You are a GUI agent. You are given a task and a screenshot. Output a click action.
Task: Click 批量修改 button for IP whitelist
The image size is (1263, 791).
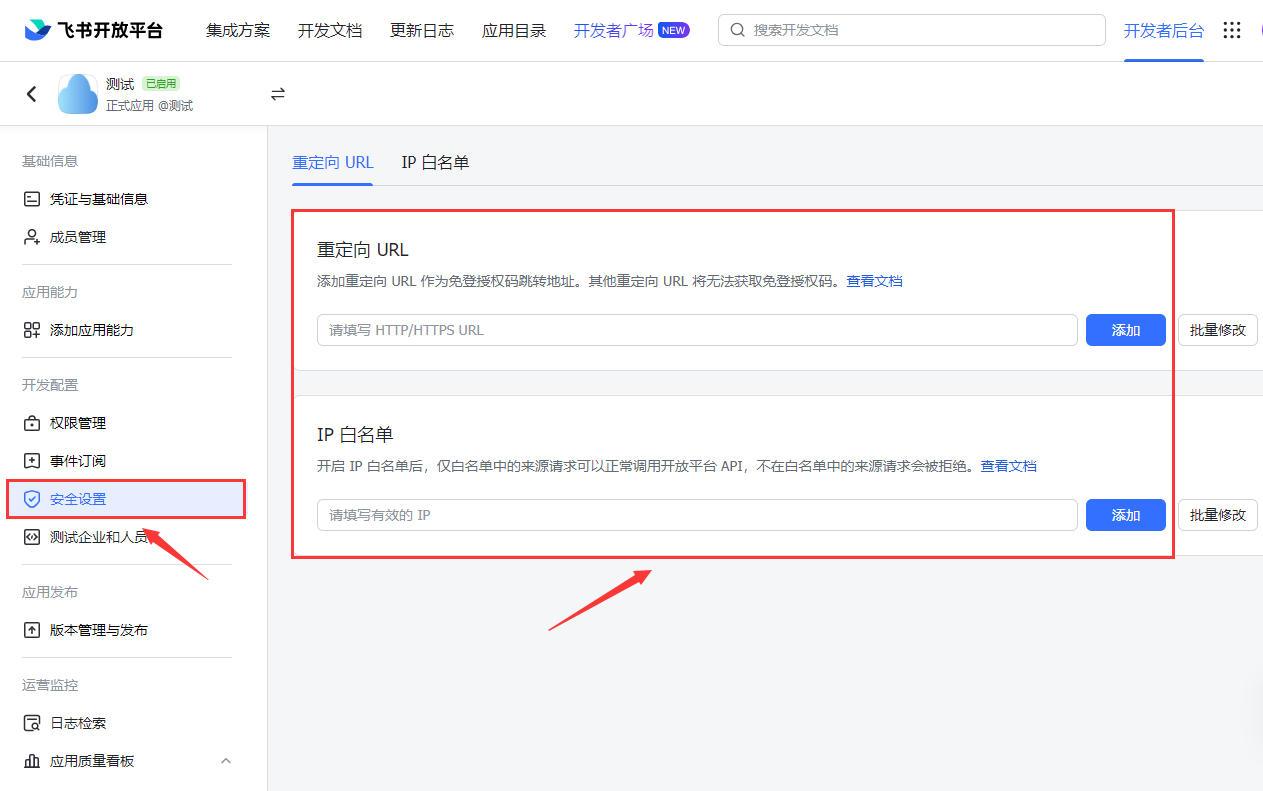tap(1217, 515)
